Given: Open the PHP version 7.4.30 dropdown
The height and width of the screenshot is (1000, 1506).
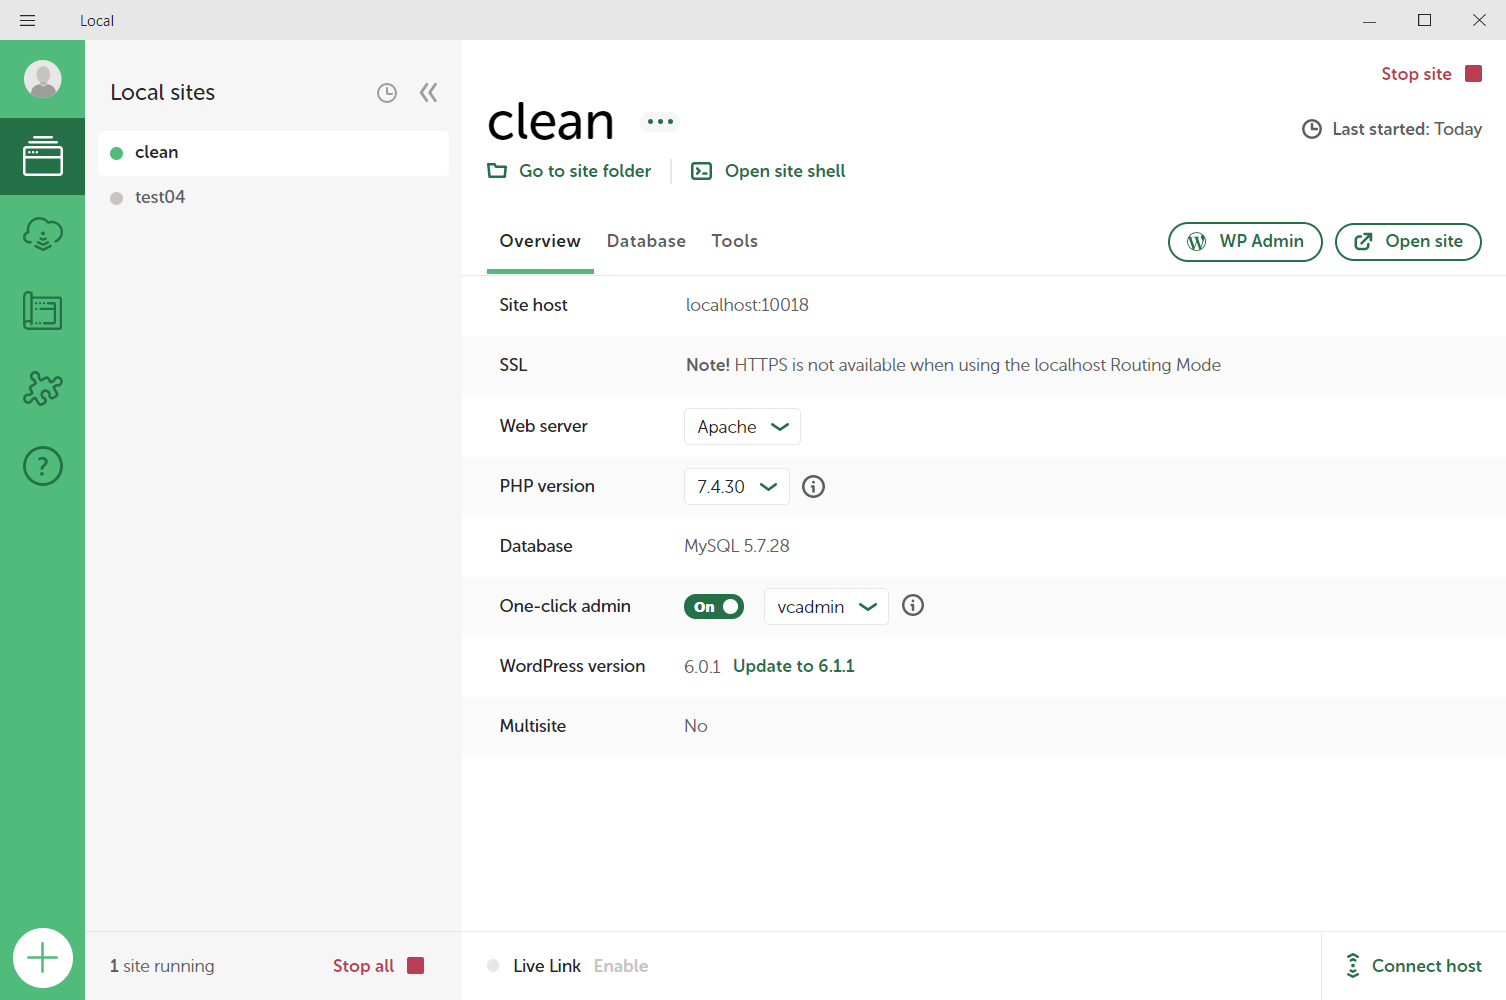Looking at the screenshot, I should [x=737, y=487].
